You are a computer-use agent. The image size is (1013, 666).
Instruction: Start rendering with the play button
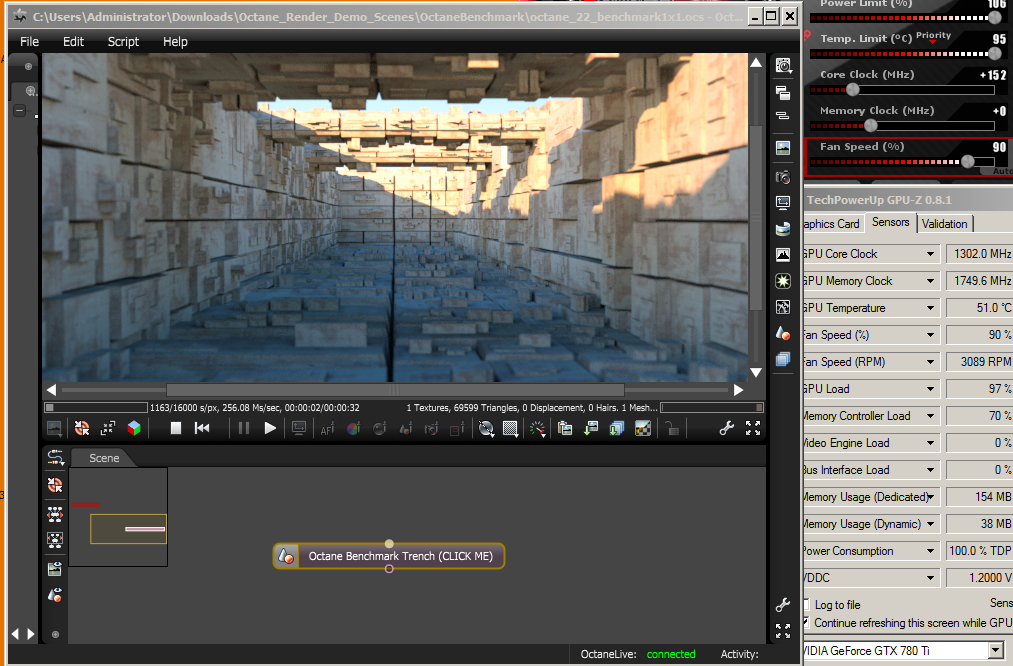pyautogui.click(x=270, y=428)
